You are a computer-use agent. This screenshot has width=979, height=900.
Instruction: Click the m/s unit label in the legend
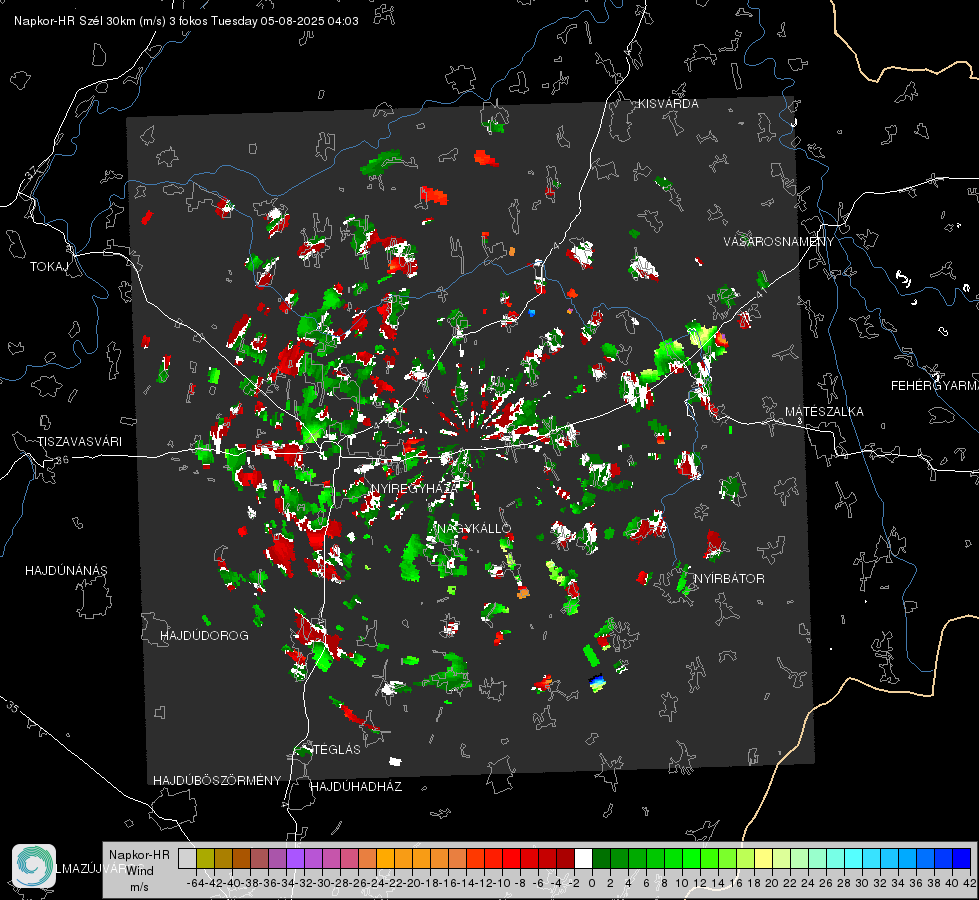[139, 887]
